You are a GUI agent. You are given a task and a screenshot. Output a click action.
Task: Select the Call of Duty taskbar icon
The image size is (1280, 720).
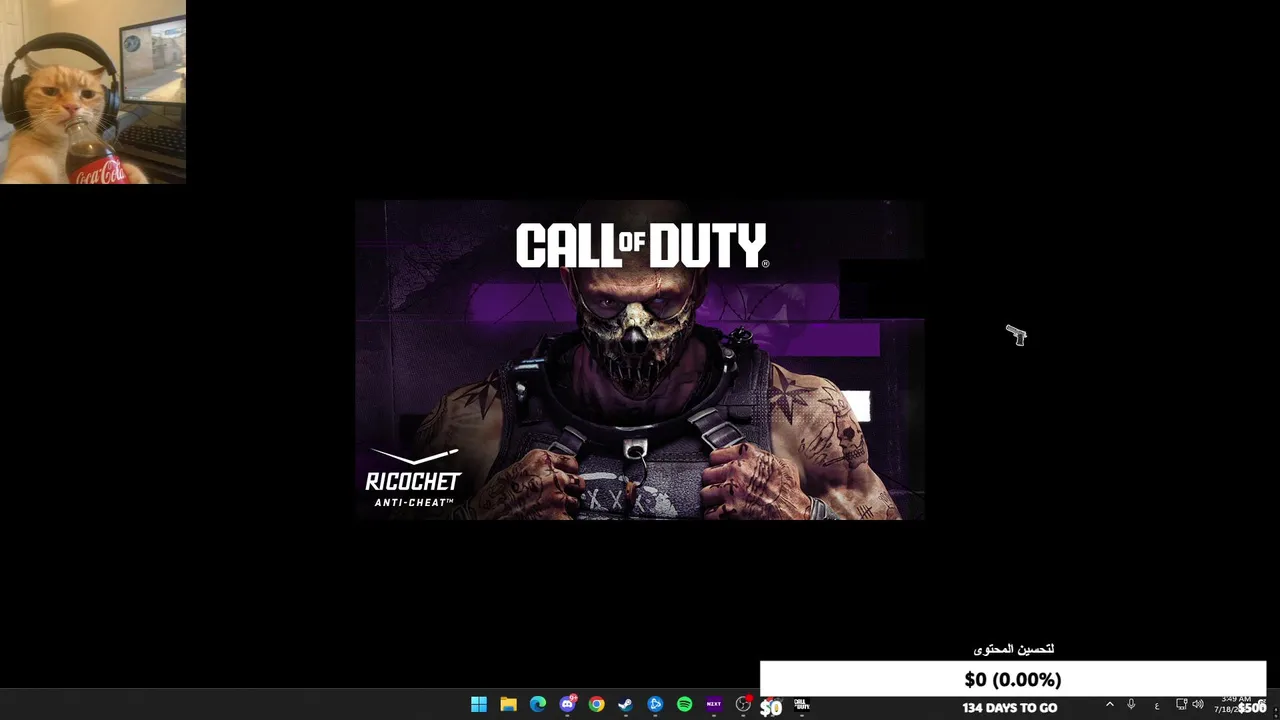pos(801,704)
